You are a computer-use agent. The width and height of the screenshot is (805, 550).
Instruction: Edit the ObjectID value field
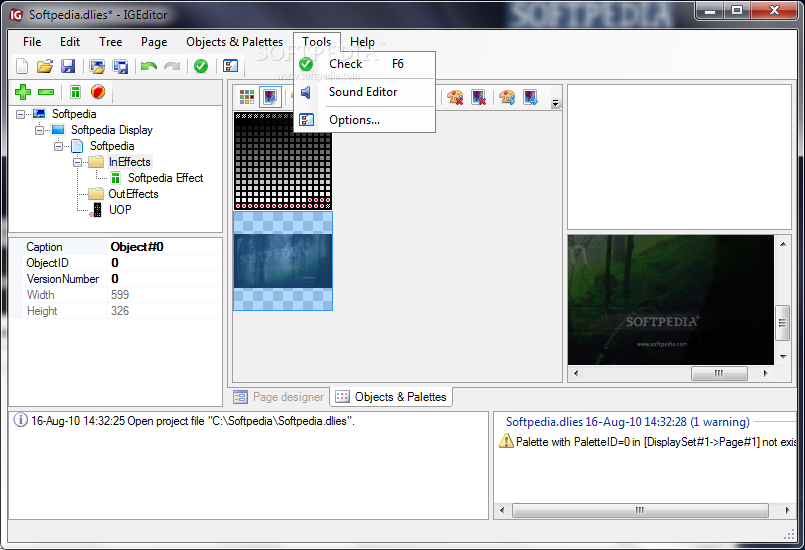pos(165,263)
